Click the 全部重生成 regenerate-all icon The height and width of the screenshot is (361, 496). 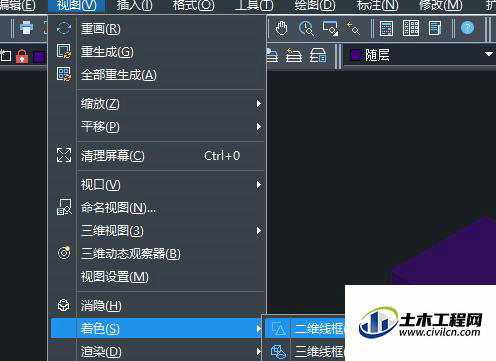[64, 74]
